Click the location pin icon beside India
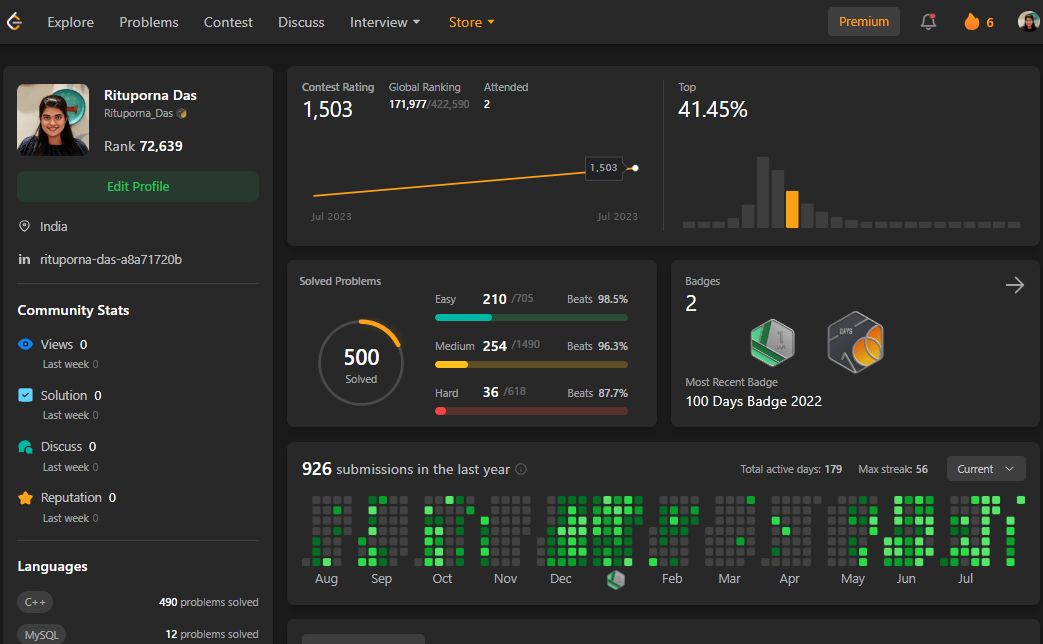This screenshot has width=1043, height=644. [x=25, y=226]
